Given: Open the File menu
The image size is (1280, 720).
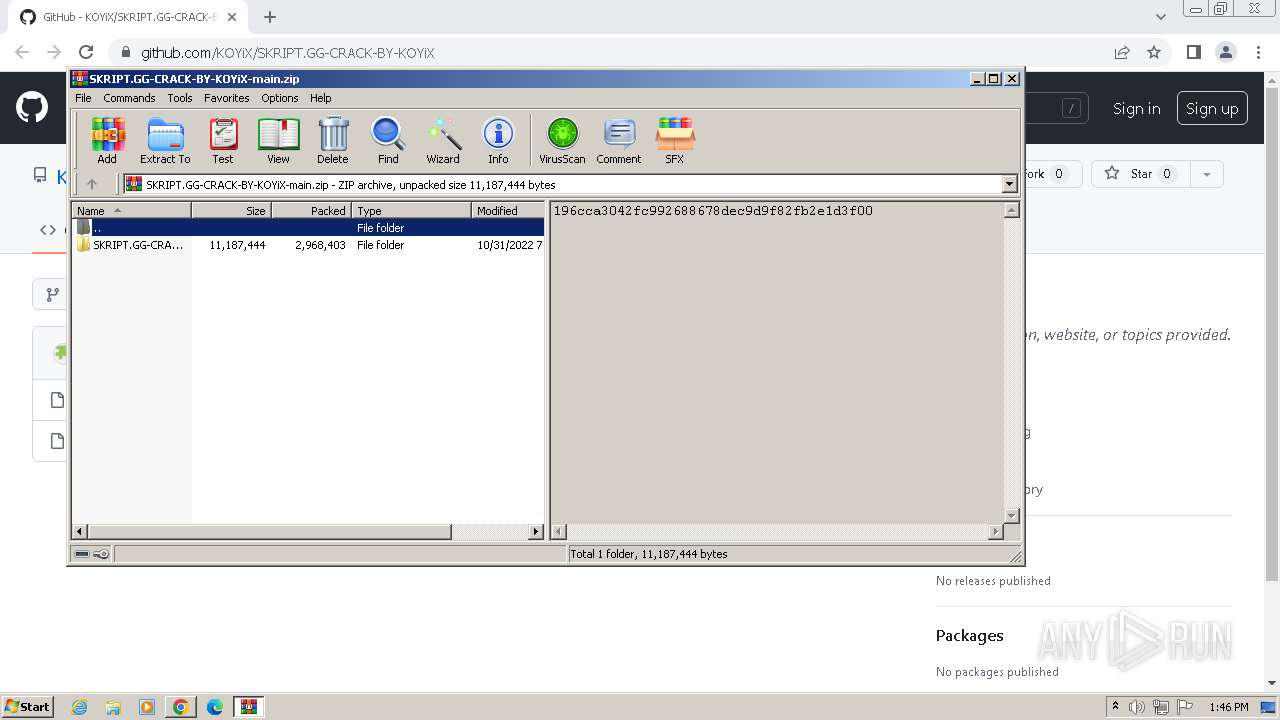Looking at the screenshot, I should [83, 98].
